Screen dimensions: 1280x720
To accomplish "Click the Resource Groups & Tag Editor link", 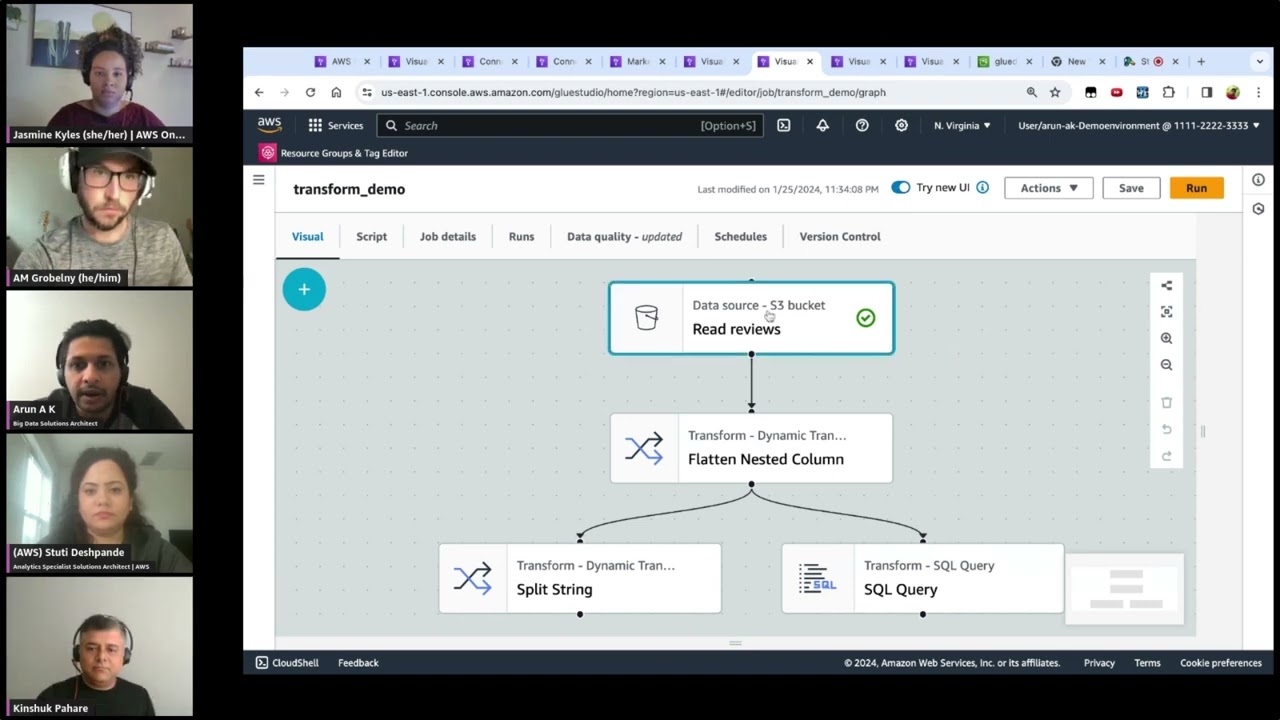I will 344,153.
